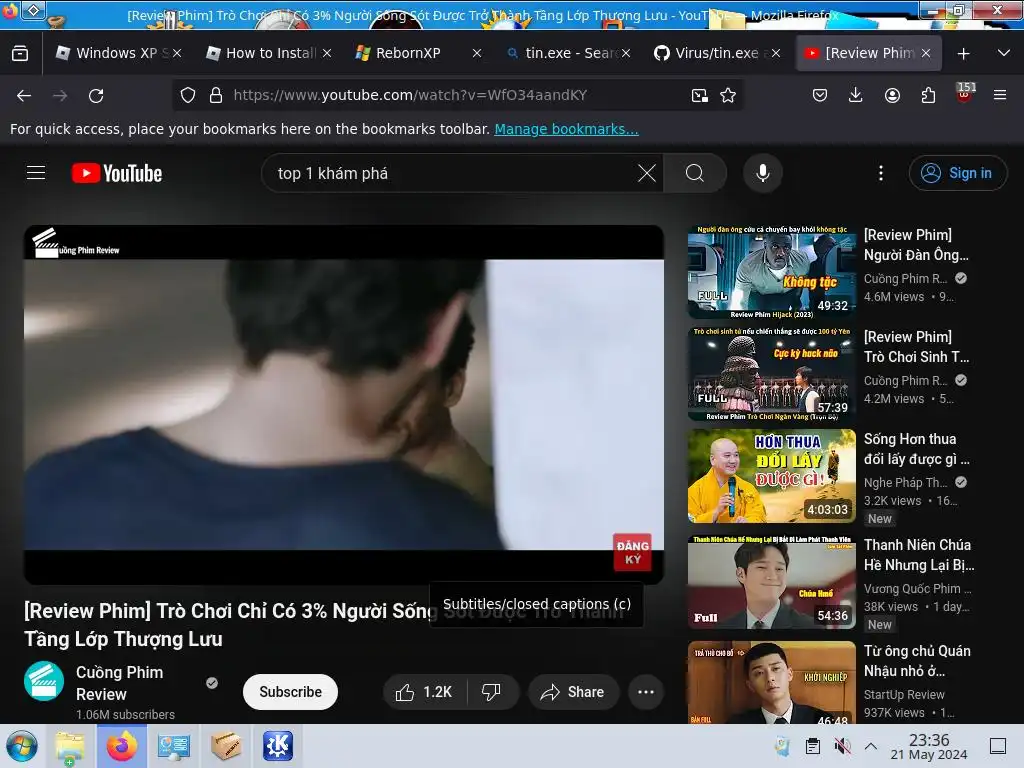Like the video showing 1.2K
The width and height of the screenshot is (1024, 768).
(424, 692)
